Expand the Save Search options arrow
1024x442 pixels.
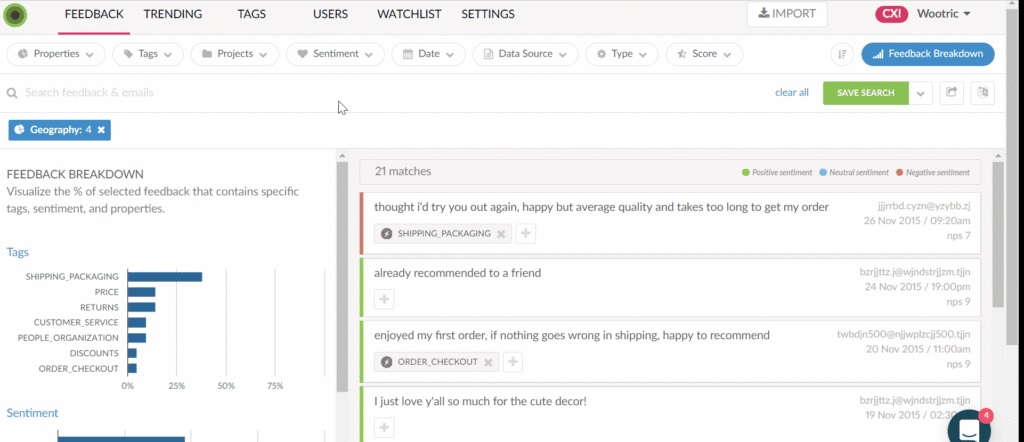pyautogui.click(x=920, y=93)
